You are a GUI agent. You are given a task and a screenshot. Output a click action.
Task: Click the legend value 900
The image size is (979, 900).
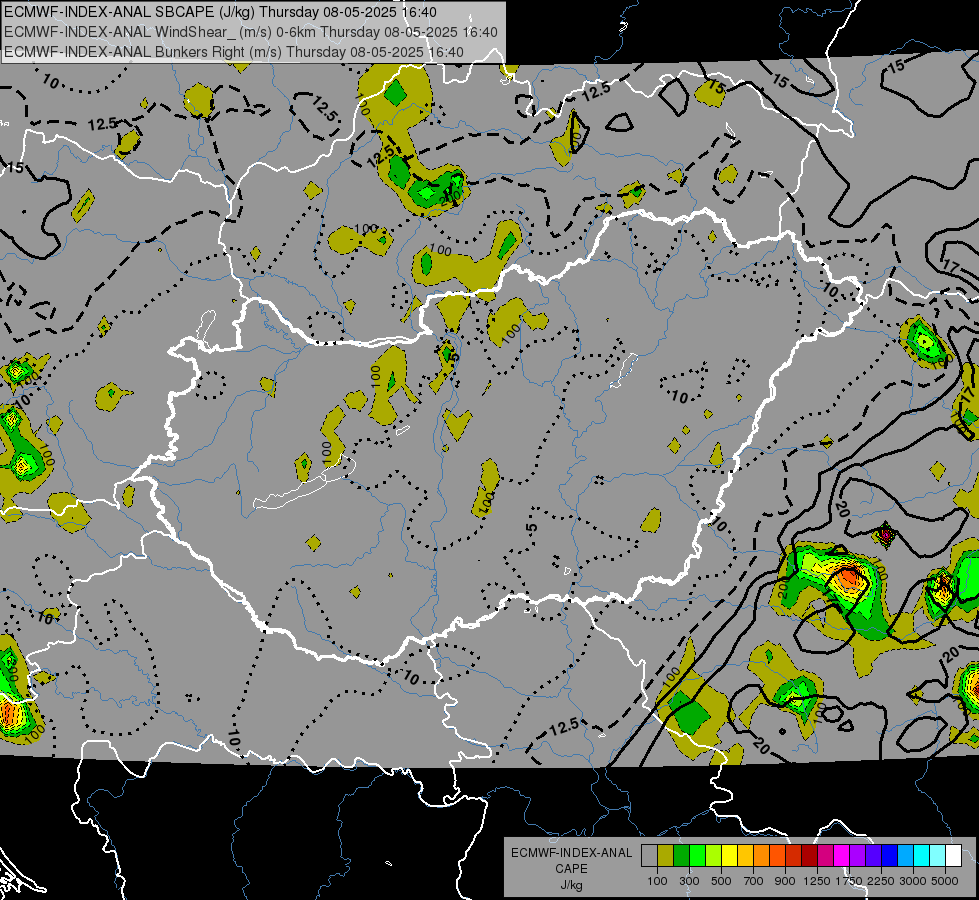(785, 881)
